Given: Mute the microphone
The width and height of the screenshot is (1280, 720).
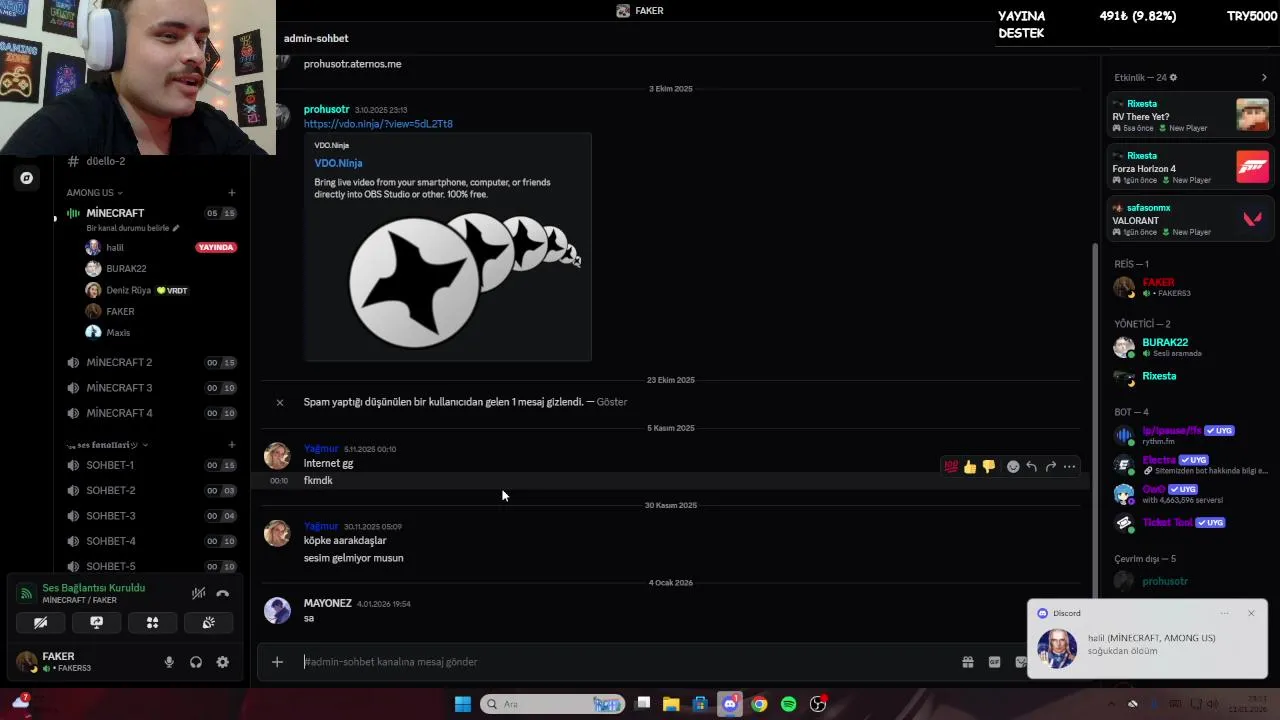Looking at the screenshot, I should [x=169, y=662].
